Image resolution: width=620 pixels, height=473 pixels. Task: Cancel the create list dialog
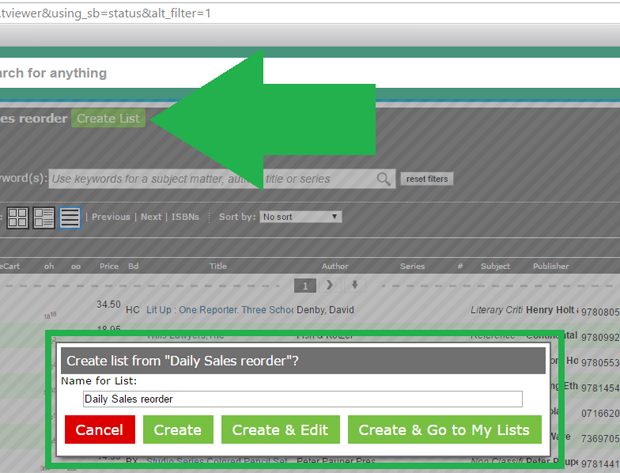tap(99, 430)
